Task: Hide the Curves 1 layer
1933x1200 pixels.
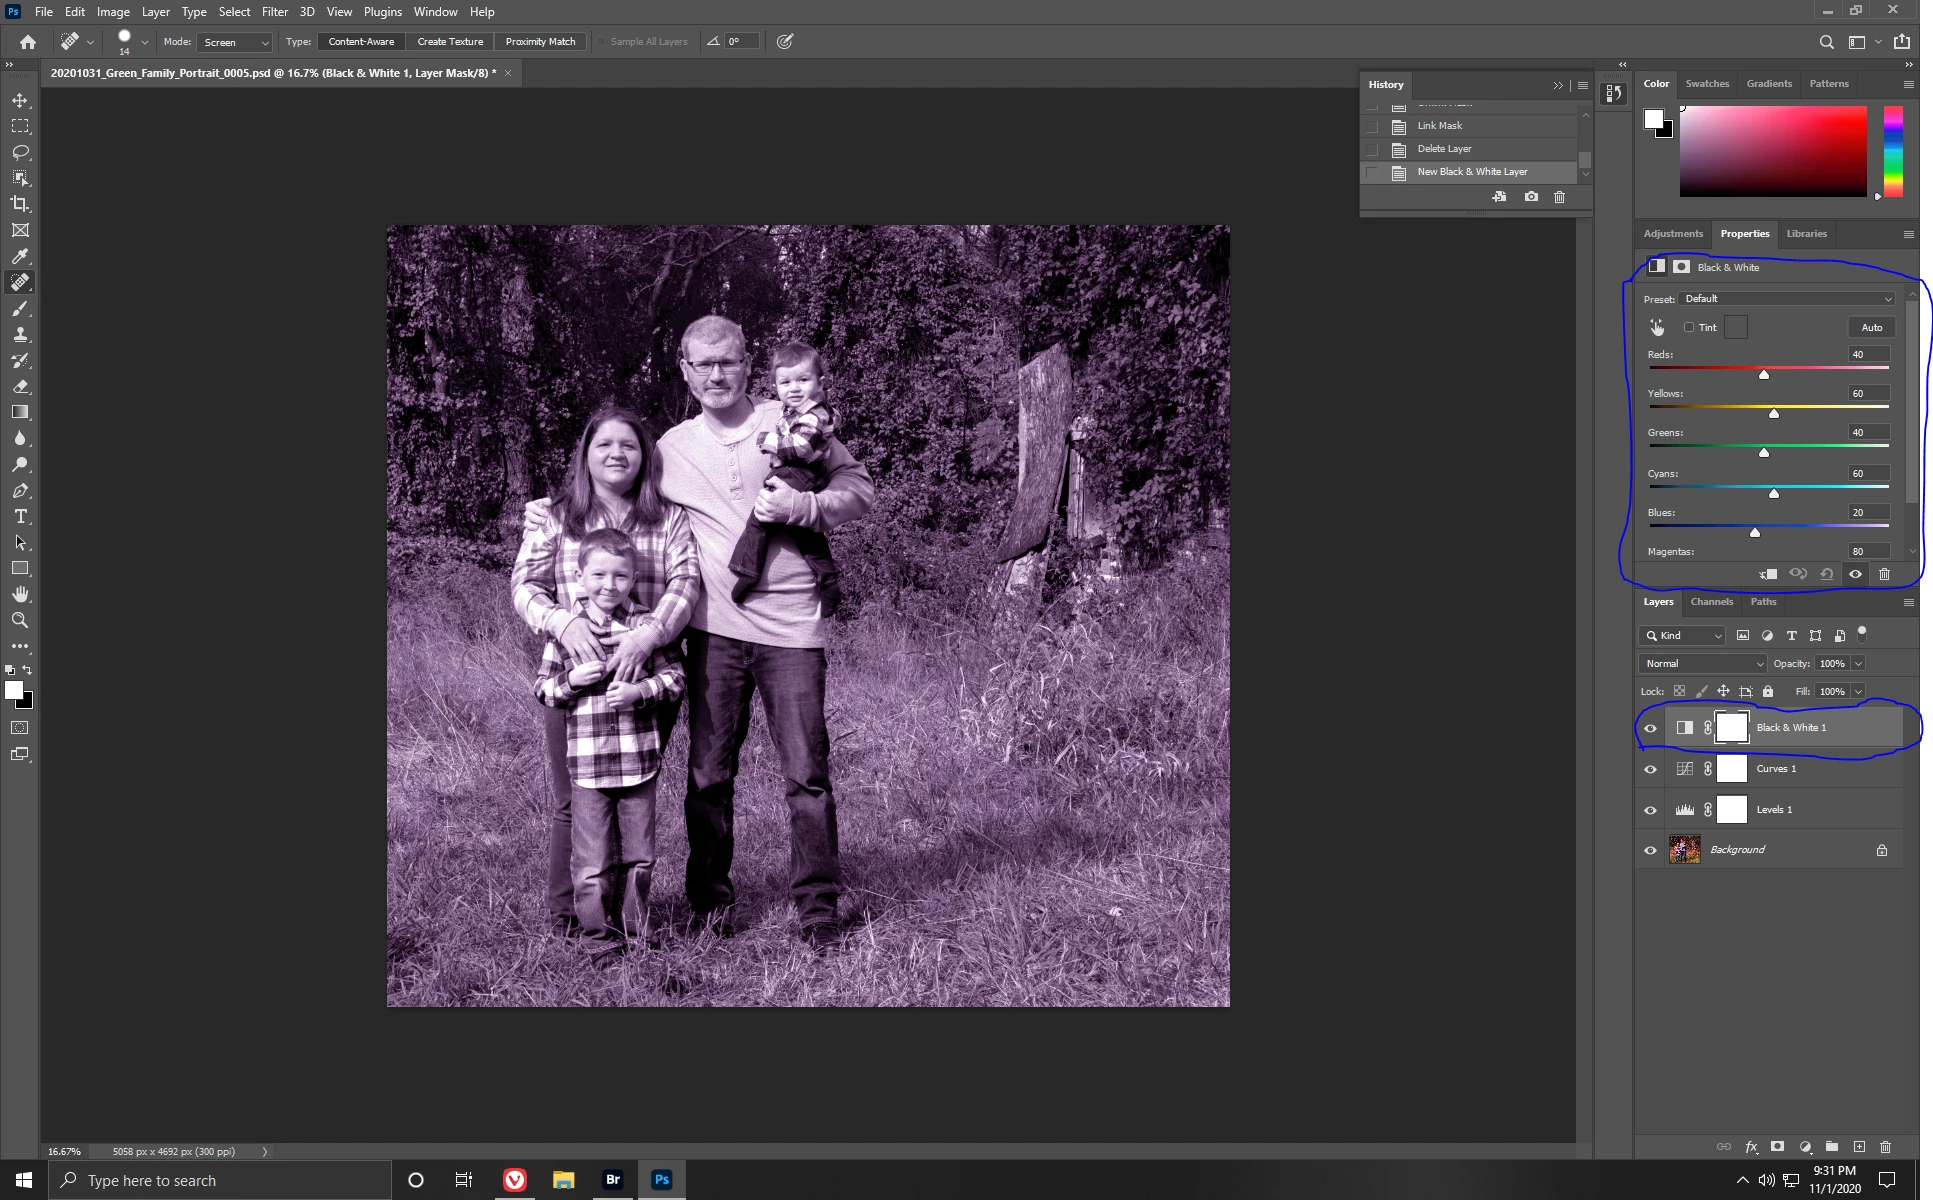Action: 1650,769
